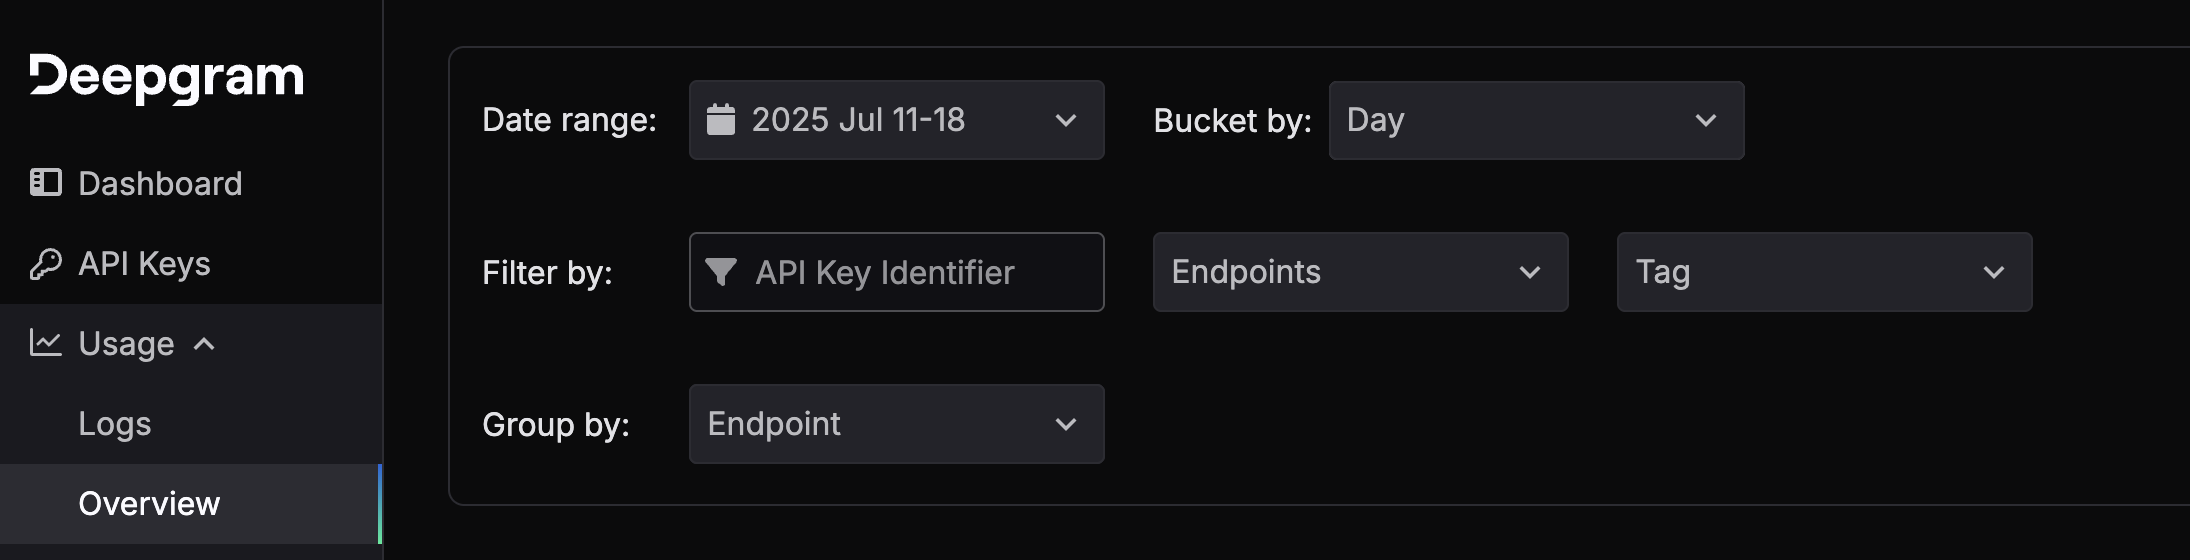Open the Dashboard page
Image resolution: width=2190 pixels, height=560 pixels.
pos(160,184)
